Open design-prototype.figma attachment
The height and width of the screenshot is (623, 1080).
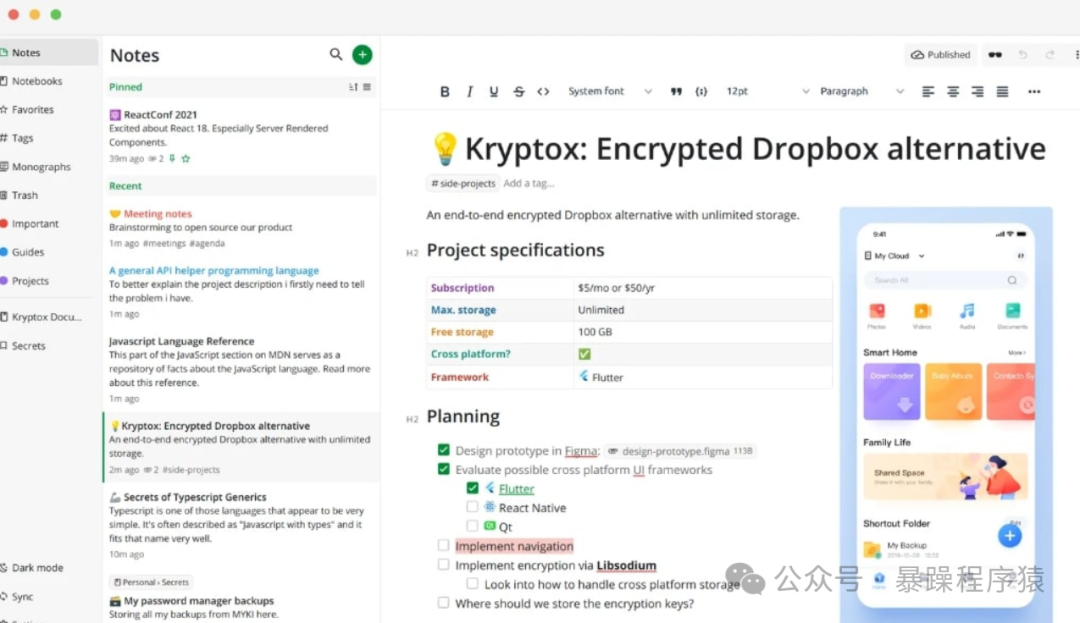(681, 451)
